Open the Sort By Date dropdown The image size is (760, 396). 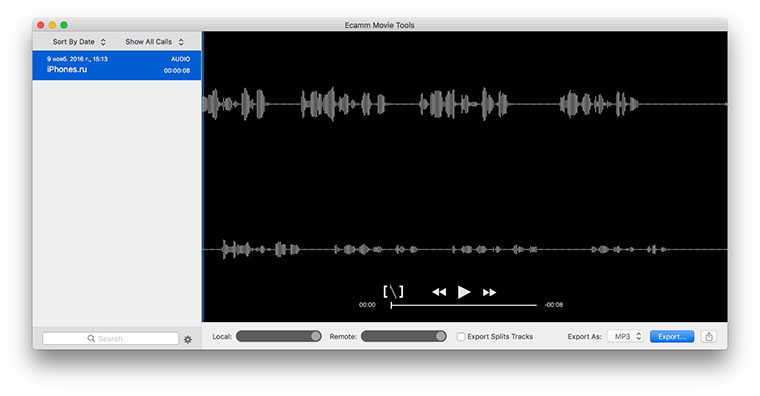pos(79,42)
